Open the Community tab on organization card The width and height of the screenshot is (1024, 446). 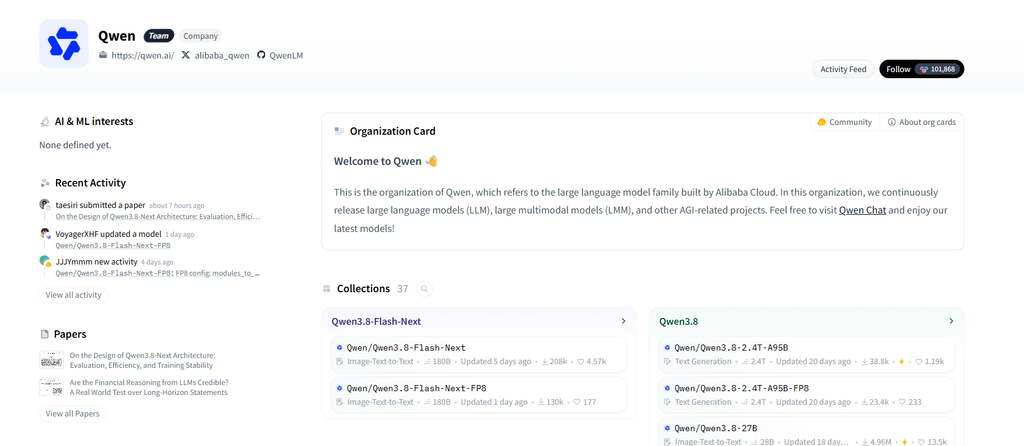click(844, 122)
